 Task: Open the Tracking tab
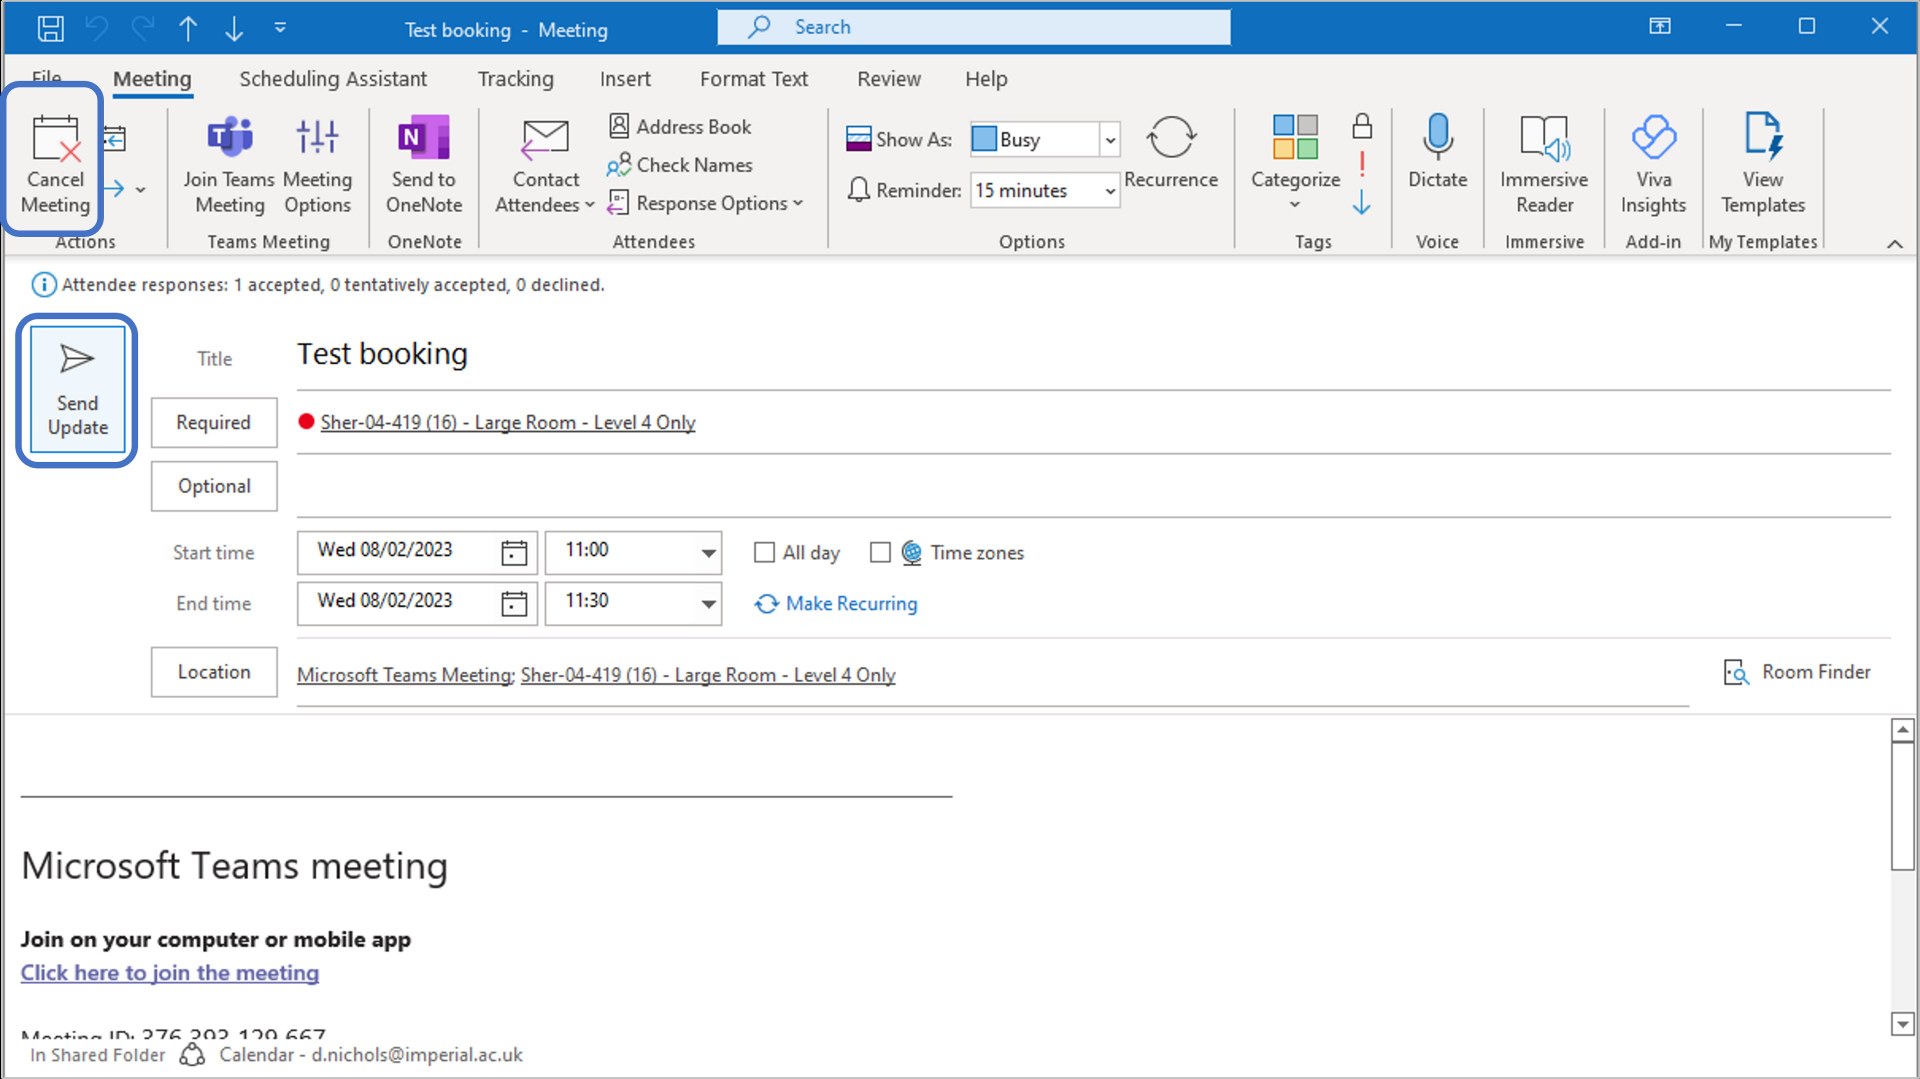pos(515,79)
